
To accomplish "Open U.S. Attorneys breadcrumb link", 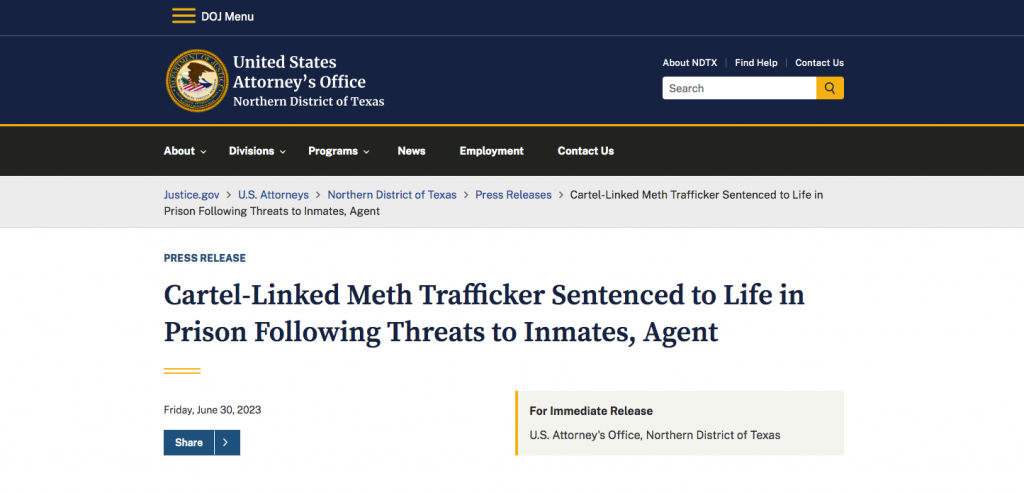I will point(273,195).
